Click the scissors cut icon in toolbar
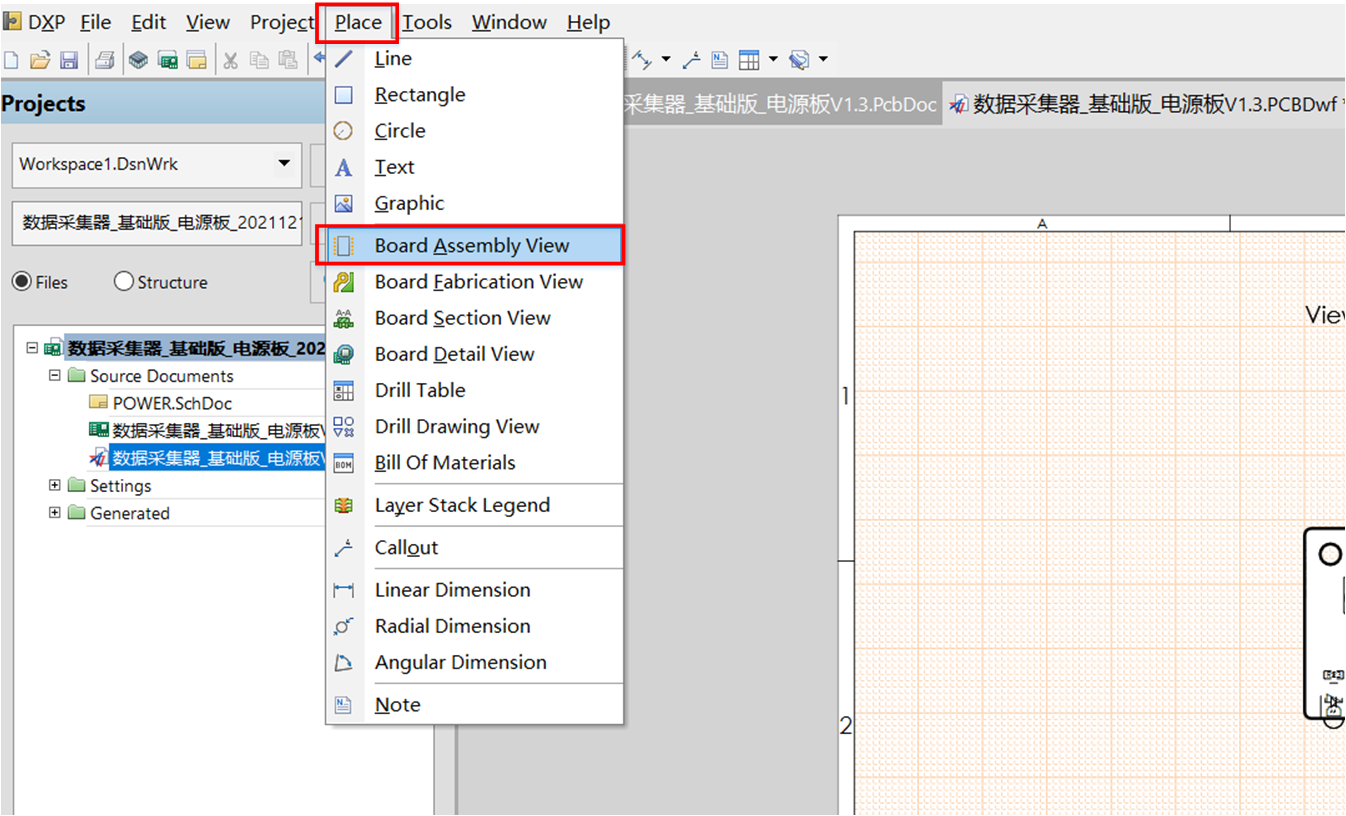 [230, 61]
